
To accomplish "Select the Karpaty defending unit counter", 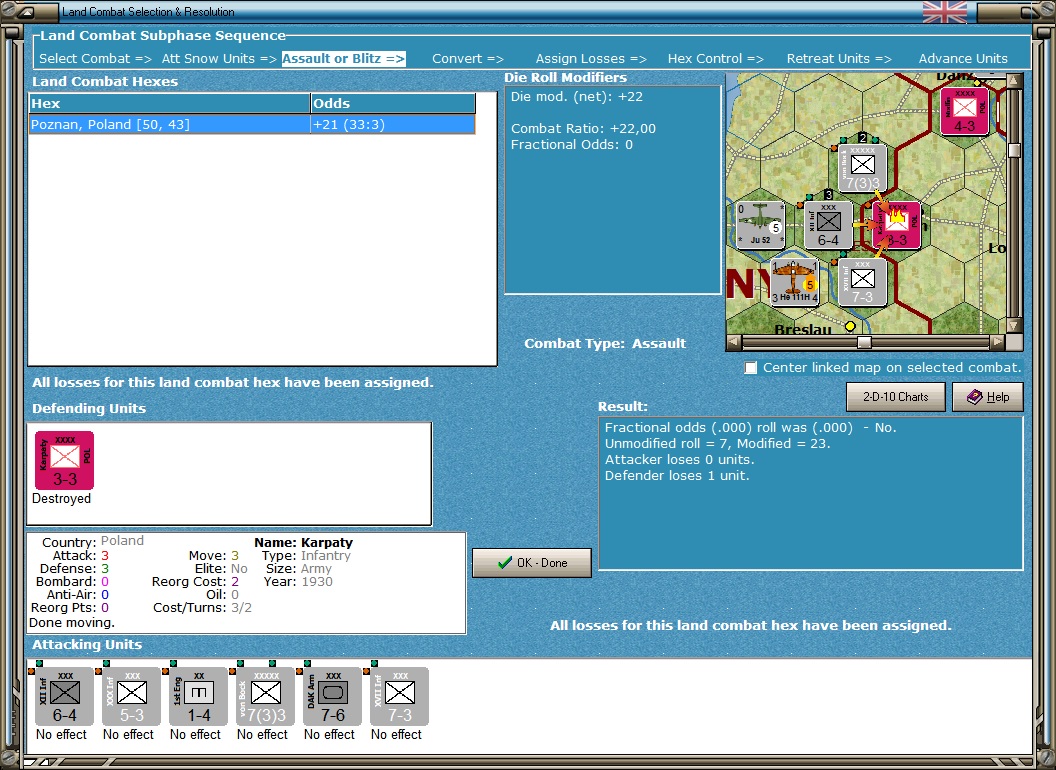I will (x=65, y=461).
